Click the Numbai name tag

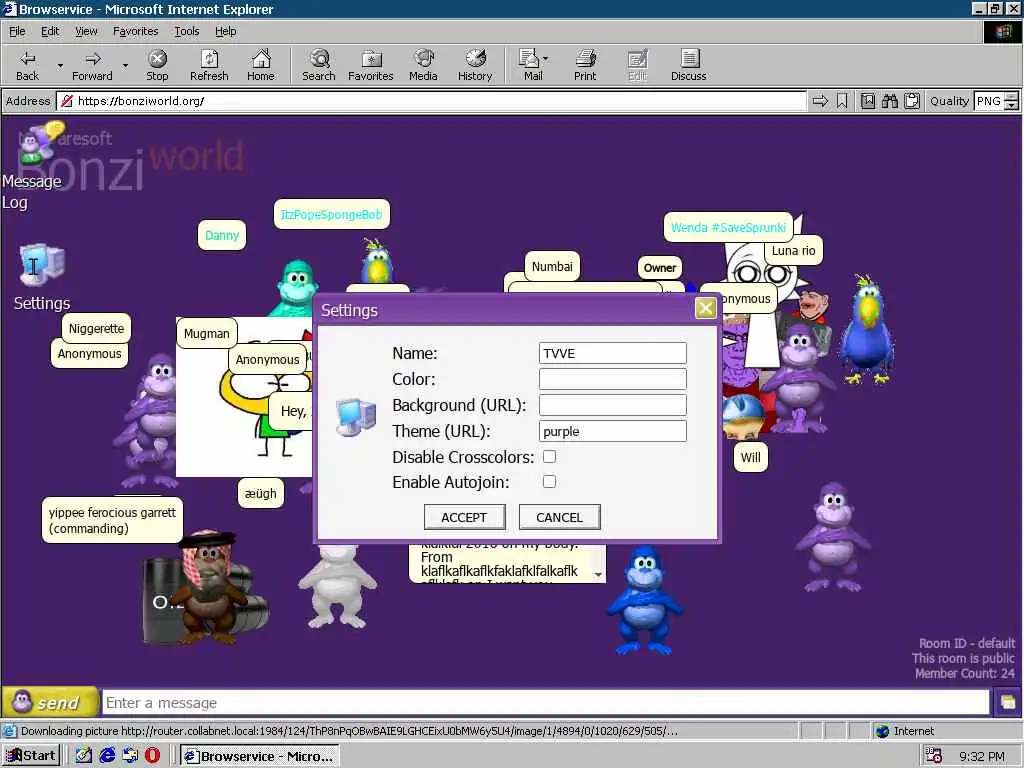(x=552, y=266)
